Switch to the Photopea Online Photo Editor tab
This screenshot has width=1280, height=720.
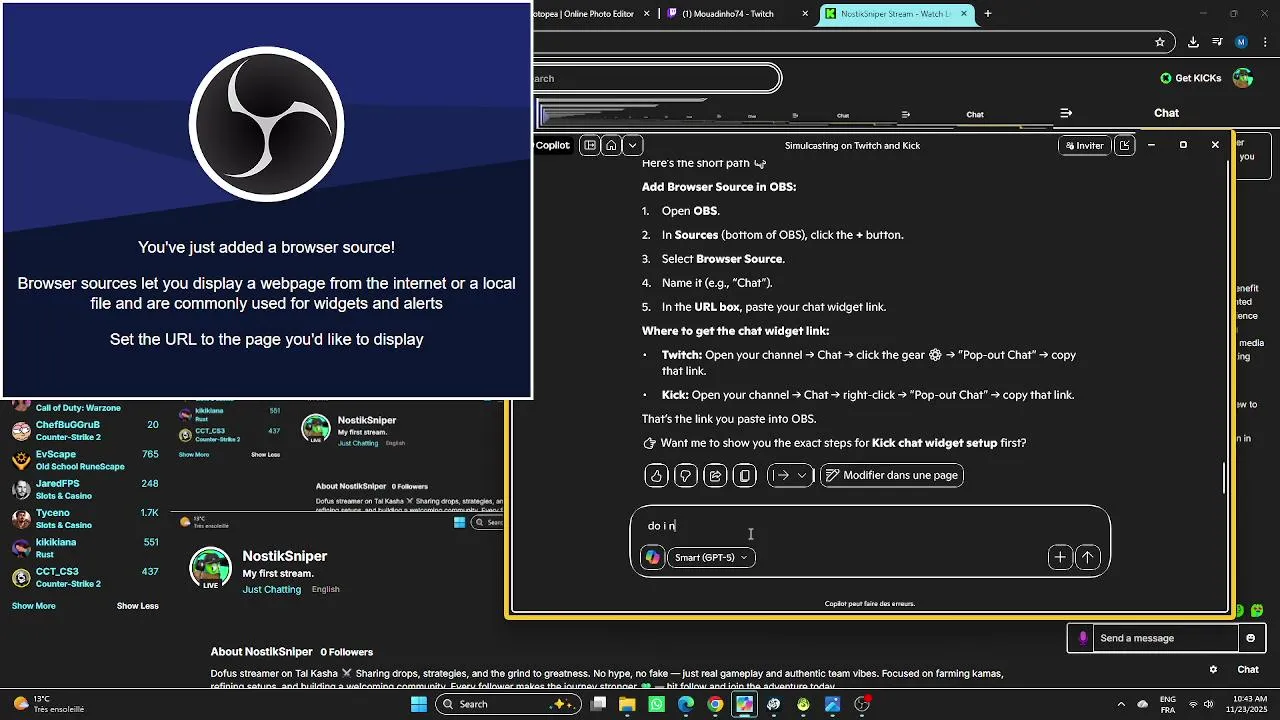coord(590,14)
